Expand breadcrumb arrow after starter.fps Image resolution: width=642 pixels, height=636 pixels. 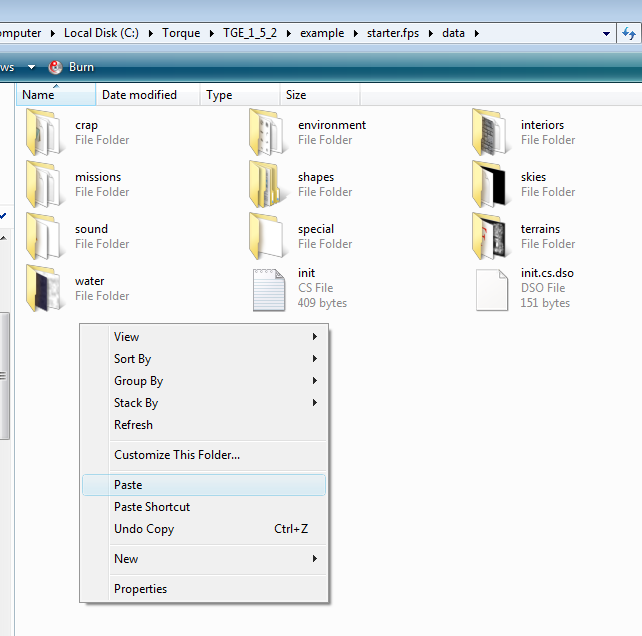coord(431,34)
